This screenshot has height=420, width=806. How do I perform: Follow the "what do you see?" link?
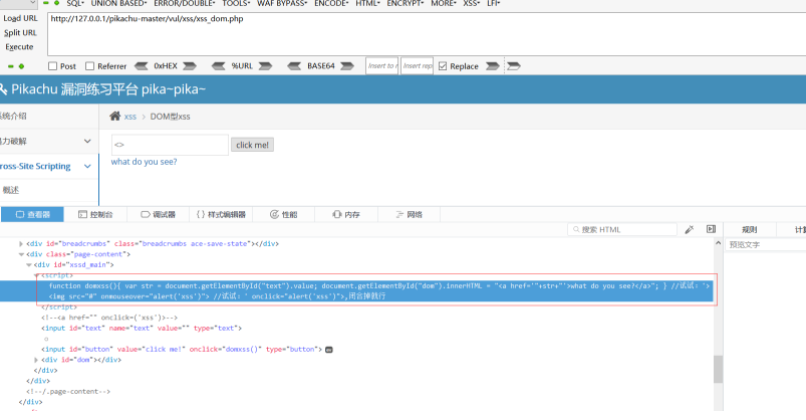[144, 161]
